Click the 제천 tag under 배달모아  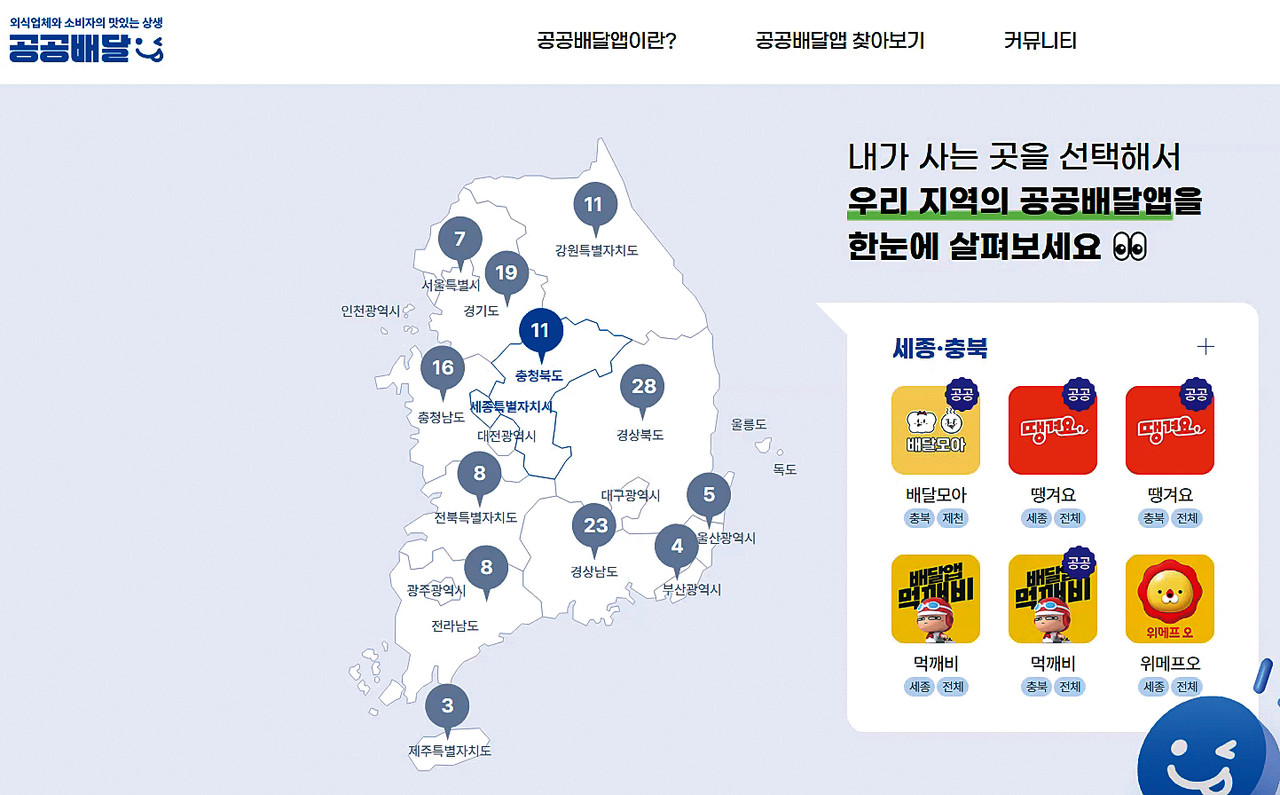point(952,518)
